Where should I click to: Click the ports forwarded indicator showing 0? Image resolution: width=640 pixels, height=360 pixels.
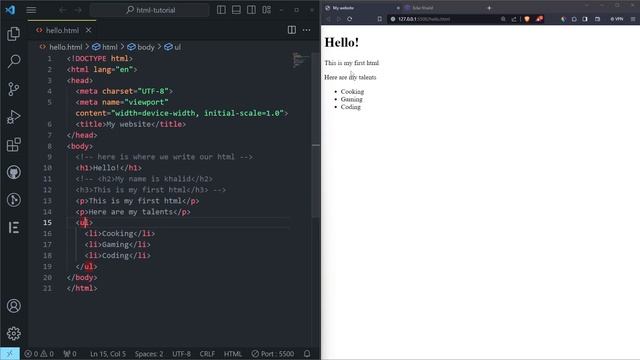pos(70,354)
